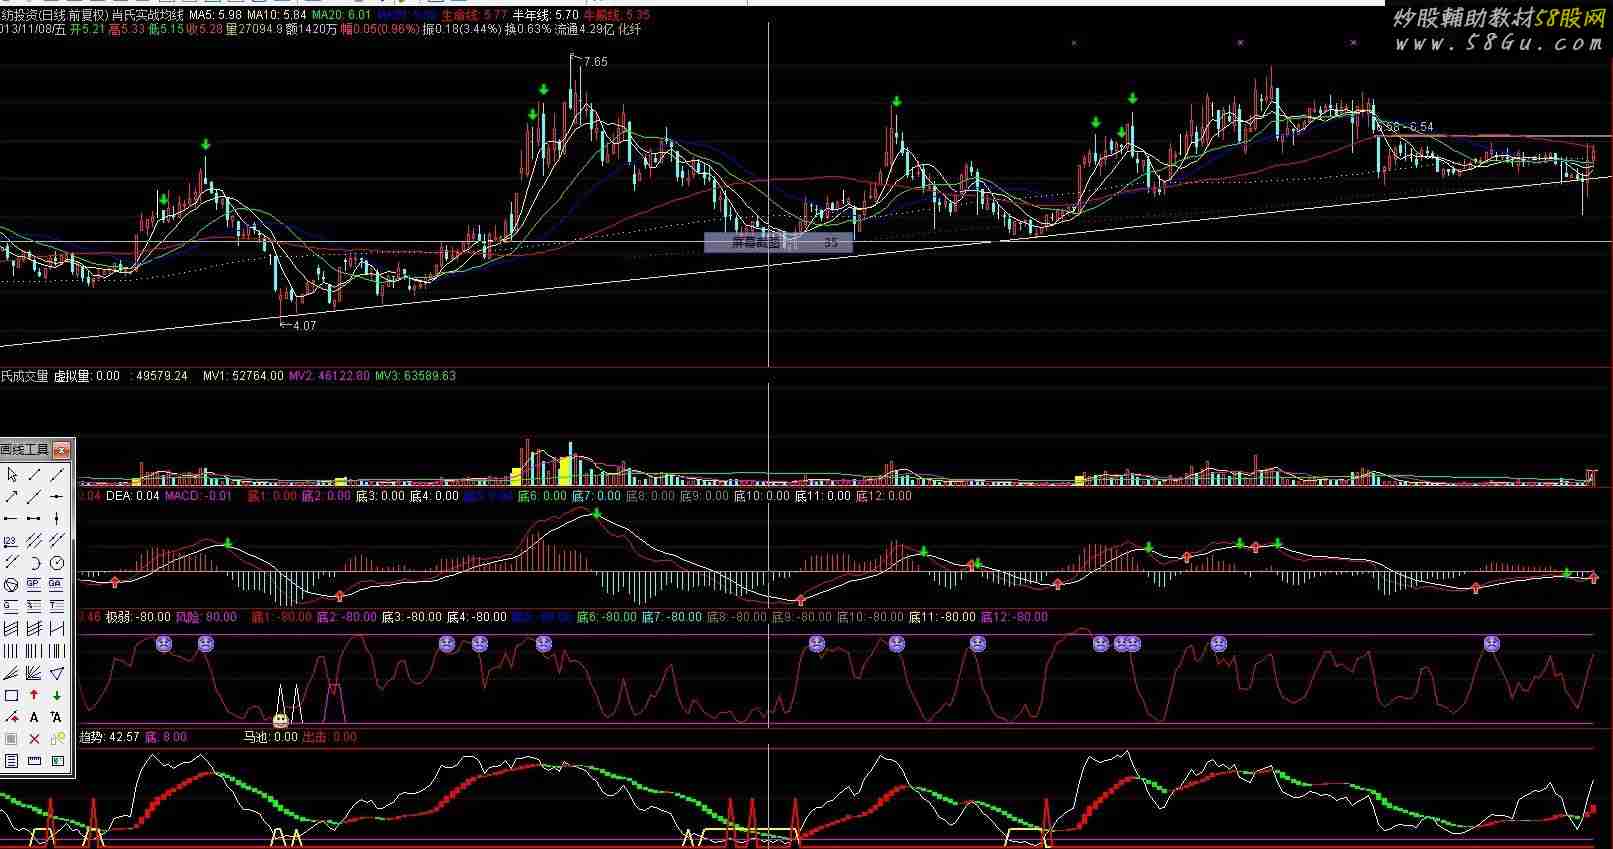Select the arc drawing tool
This screenshot has width=1613, height=849.
pos(34,562)
